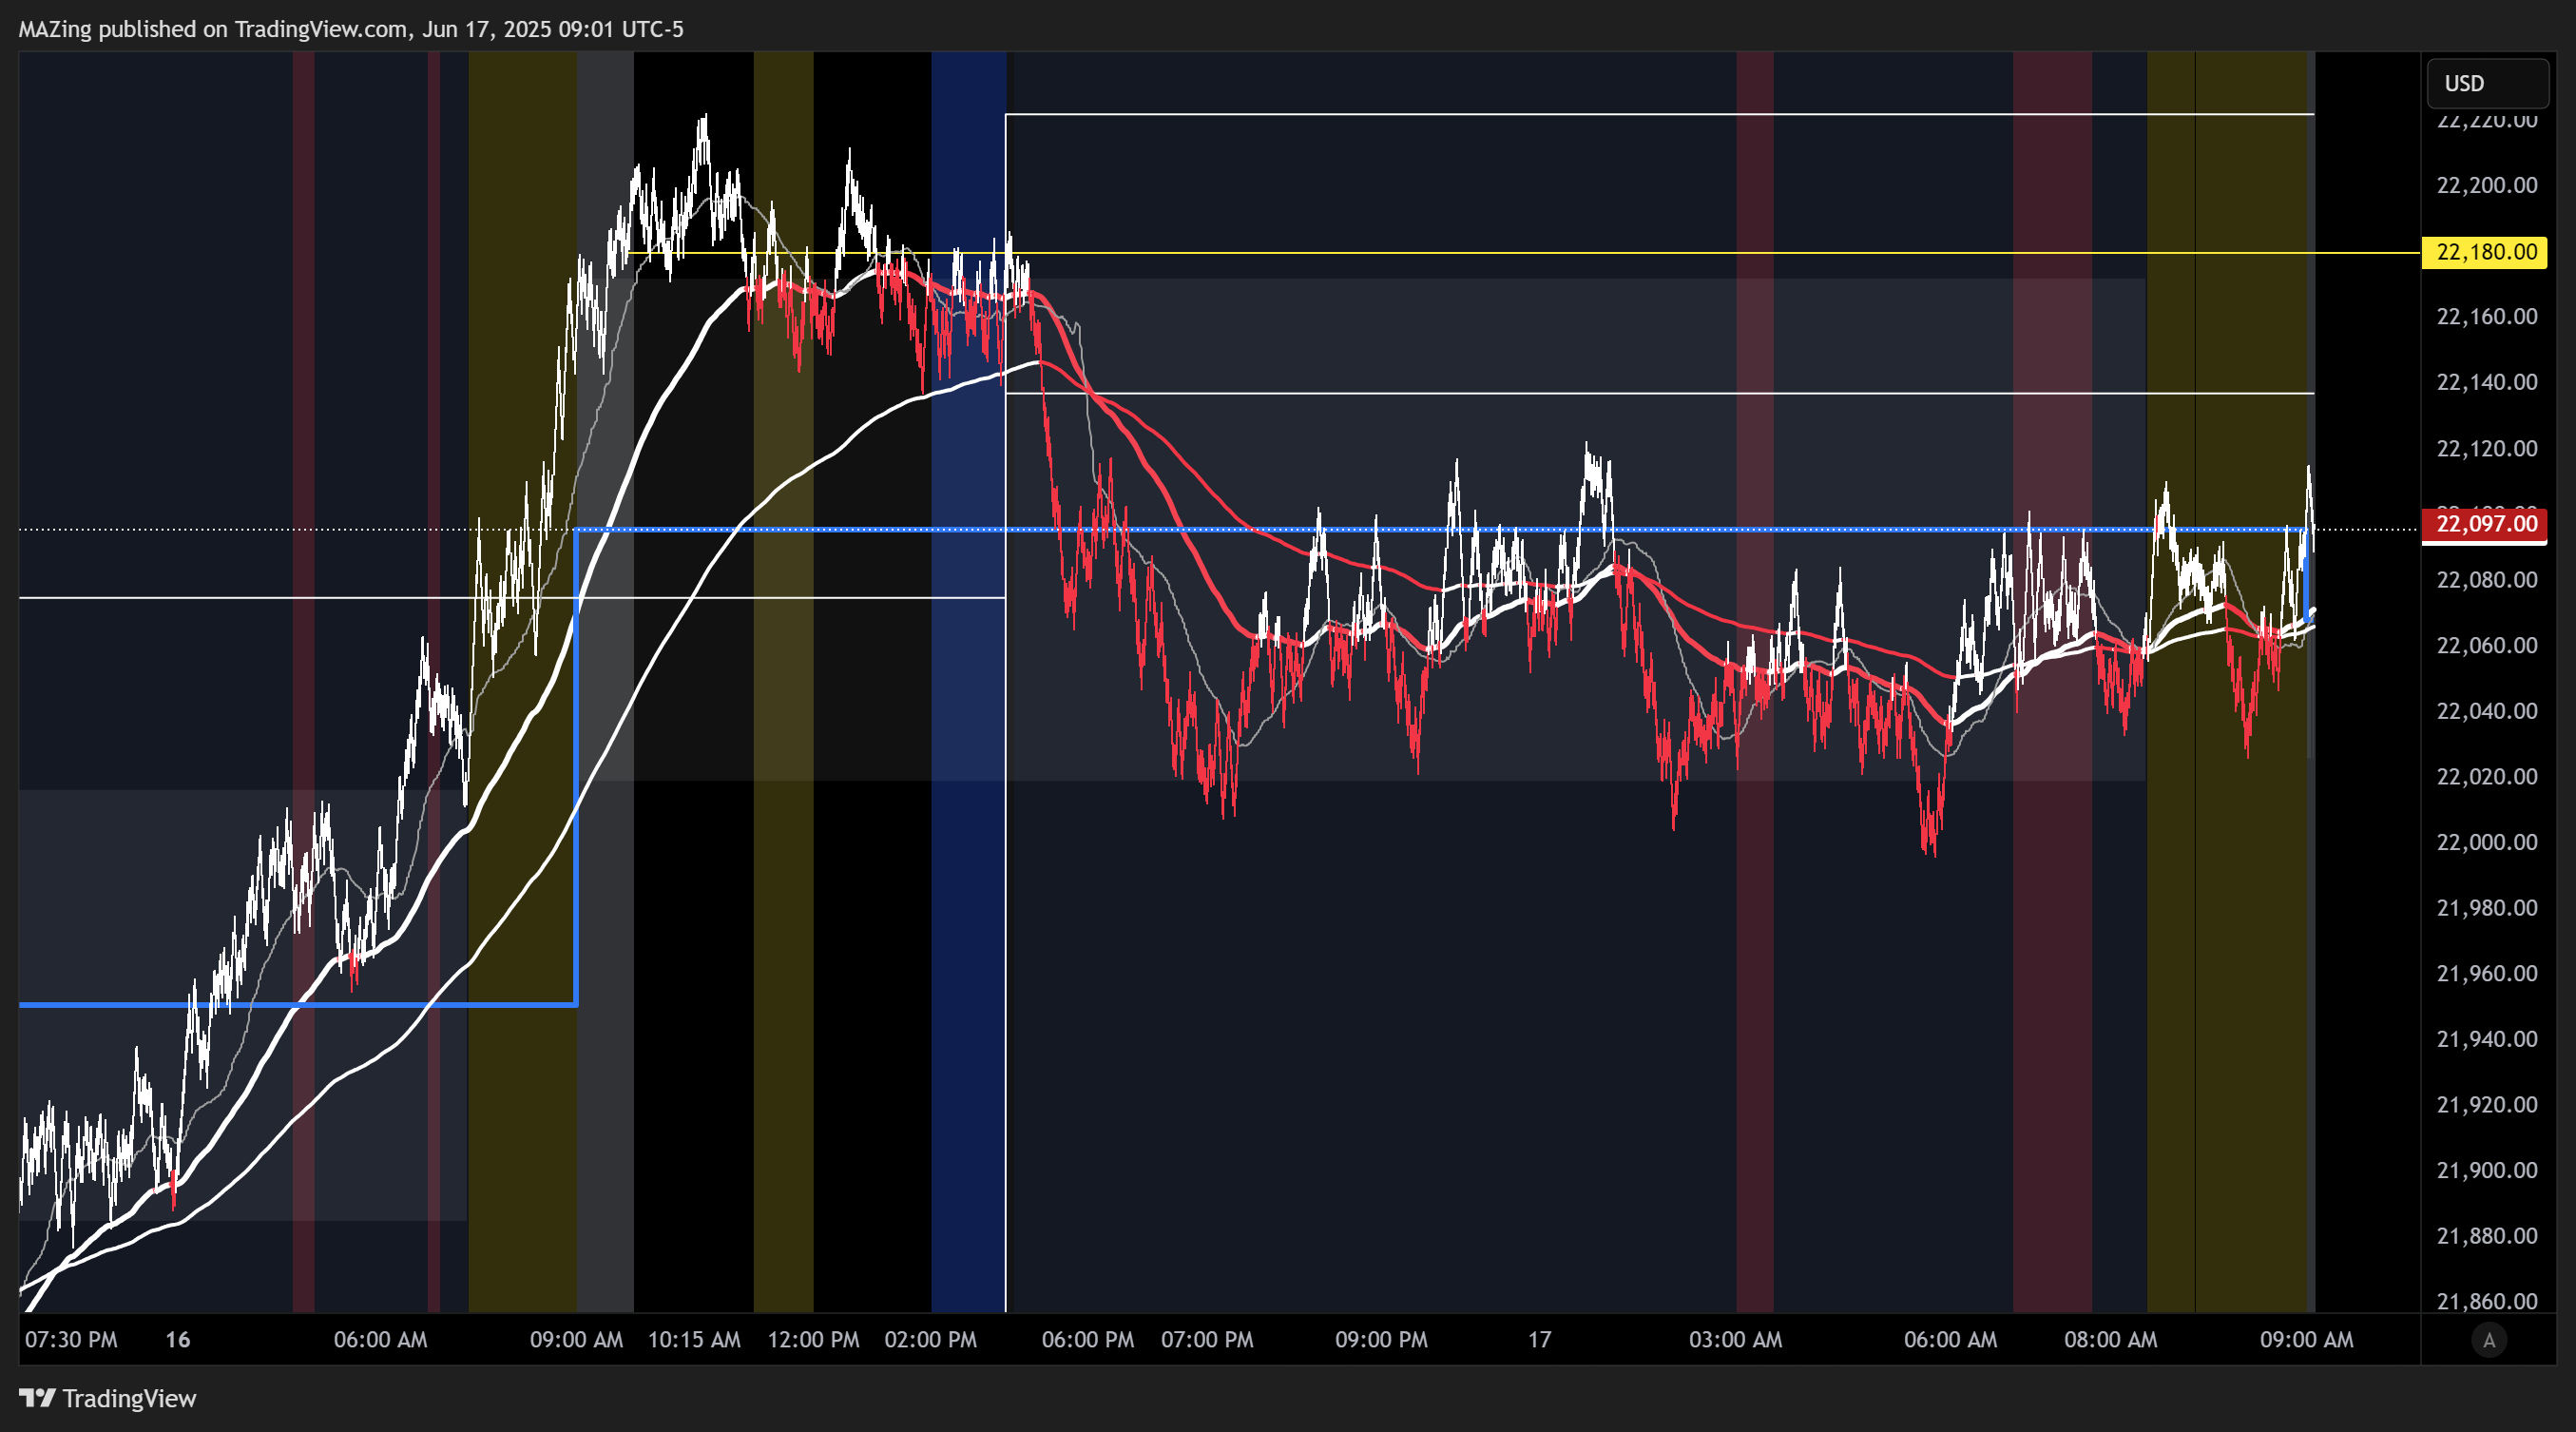
Task: Click the 02:00 PM time axis label
Action: point(930,1340)
